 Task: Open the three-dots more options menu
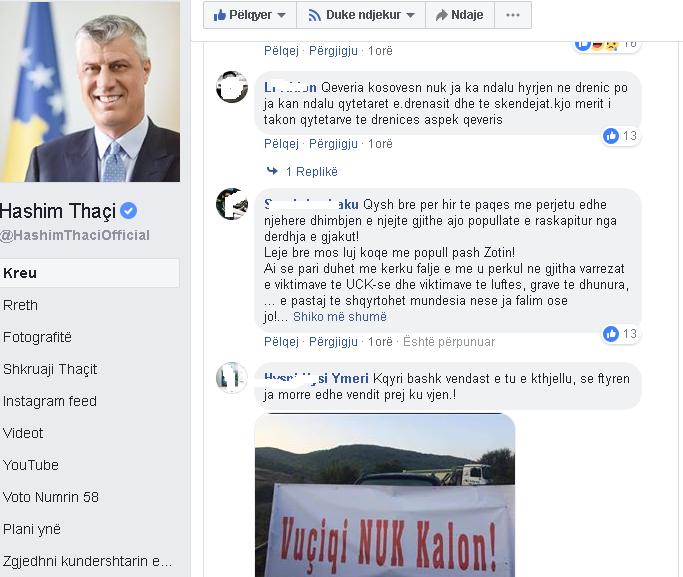tap(513, 15)
